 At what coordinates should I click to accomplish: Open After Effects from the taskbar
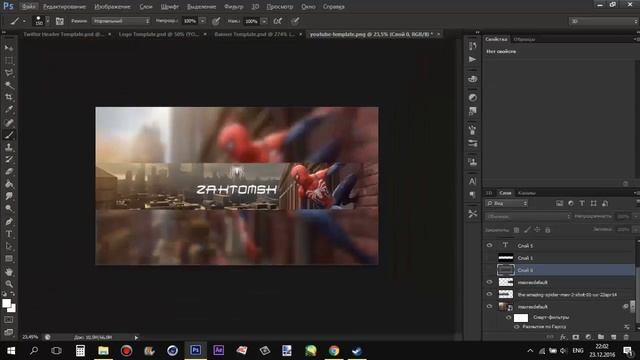click(218, 350)
